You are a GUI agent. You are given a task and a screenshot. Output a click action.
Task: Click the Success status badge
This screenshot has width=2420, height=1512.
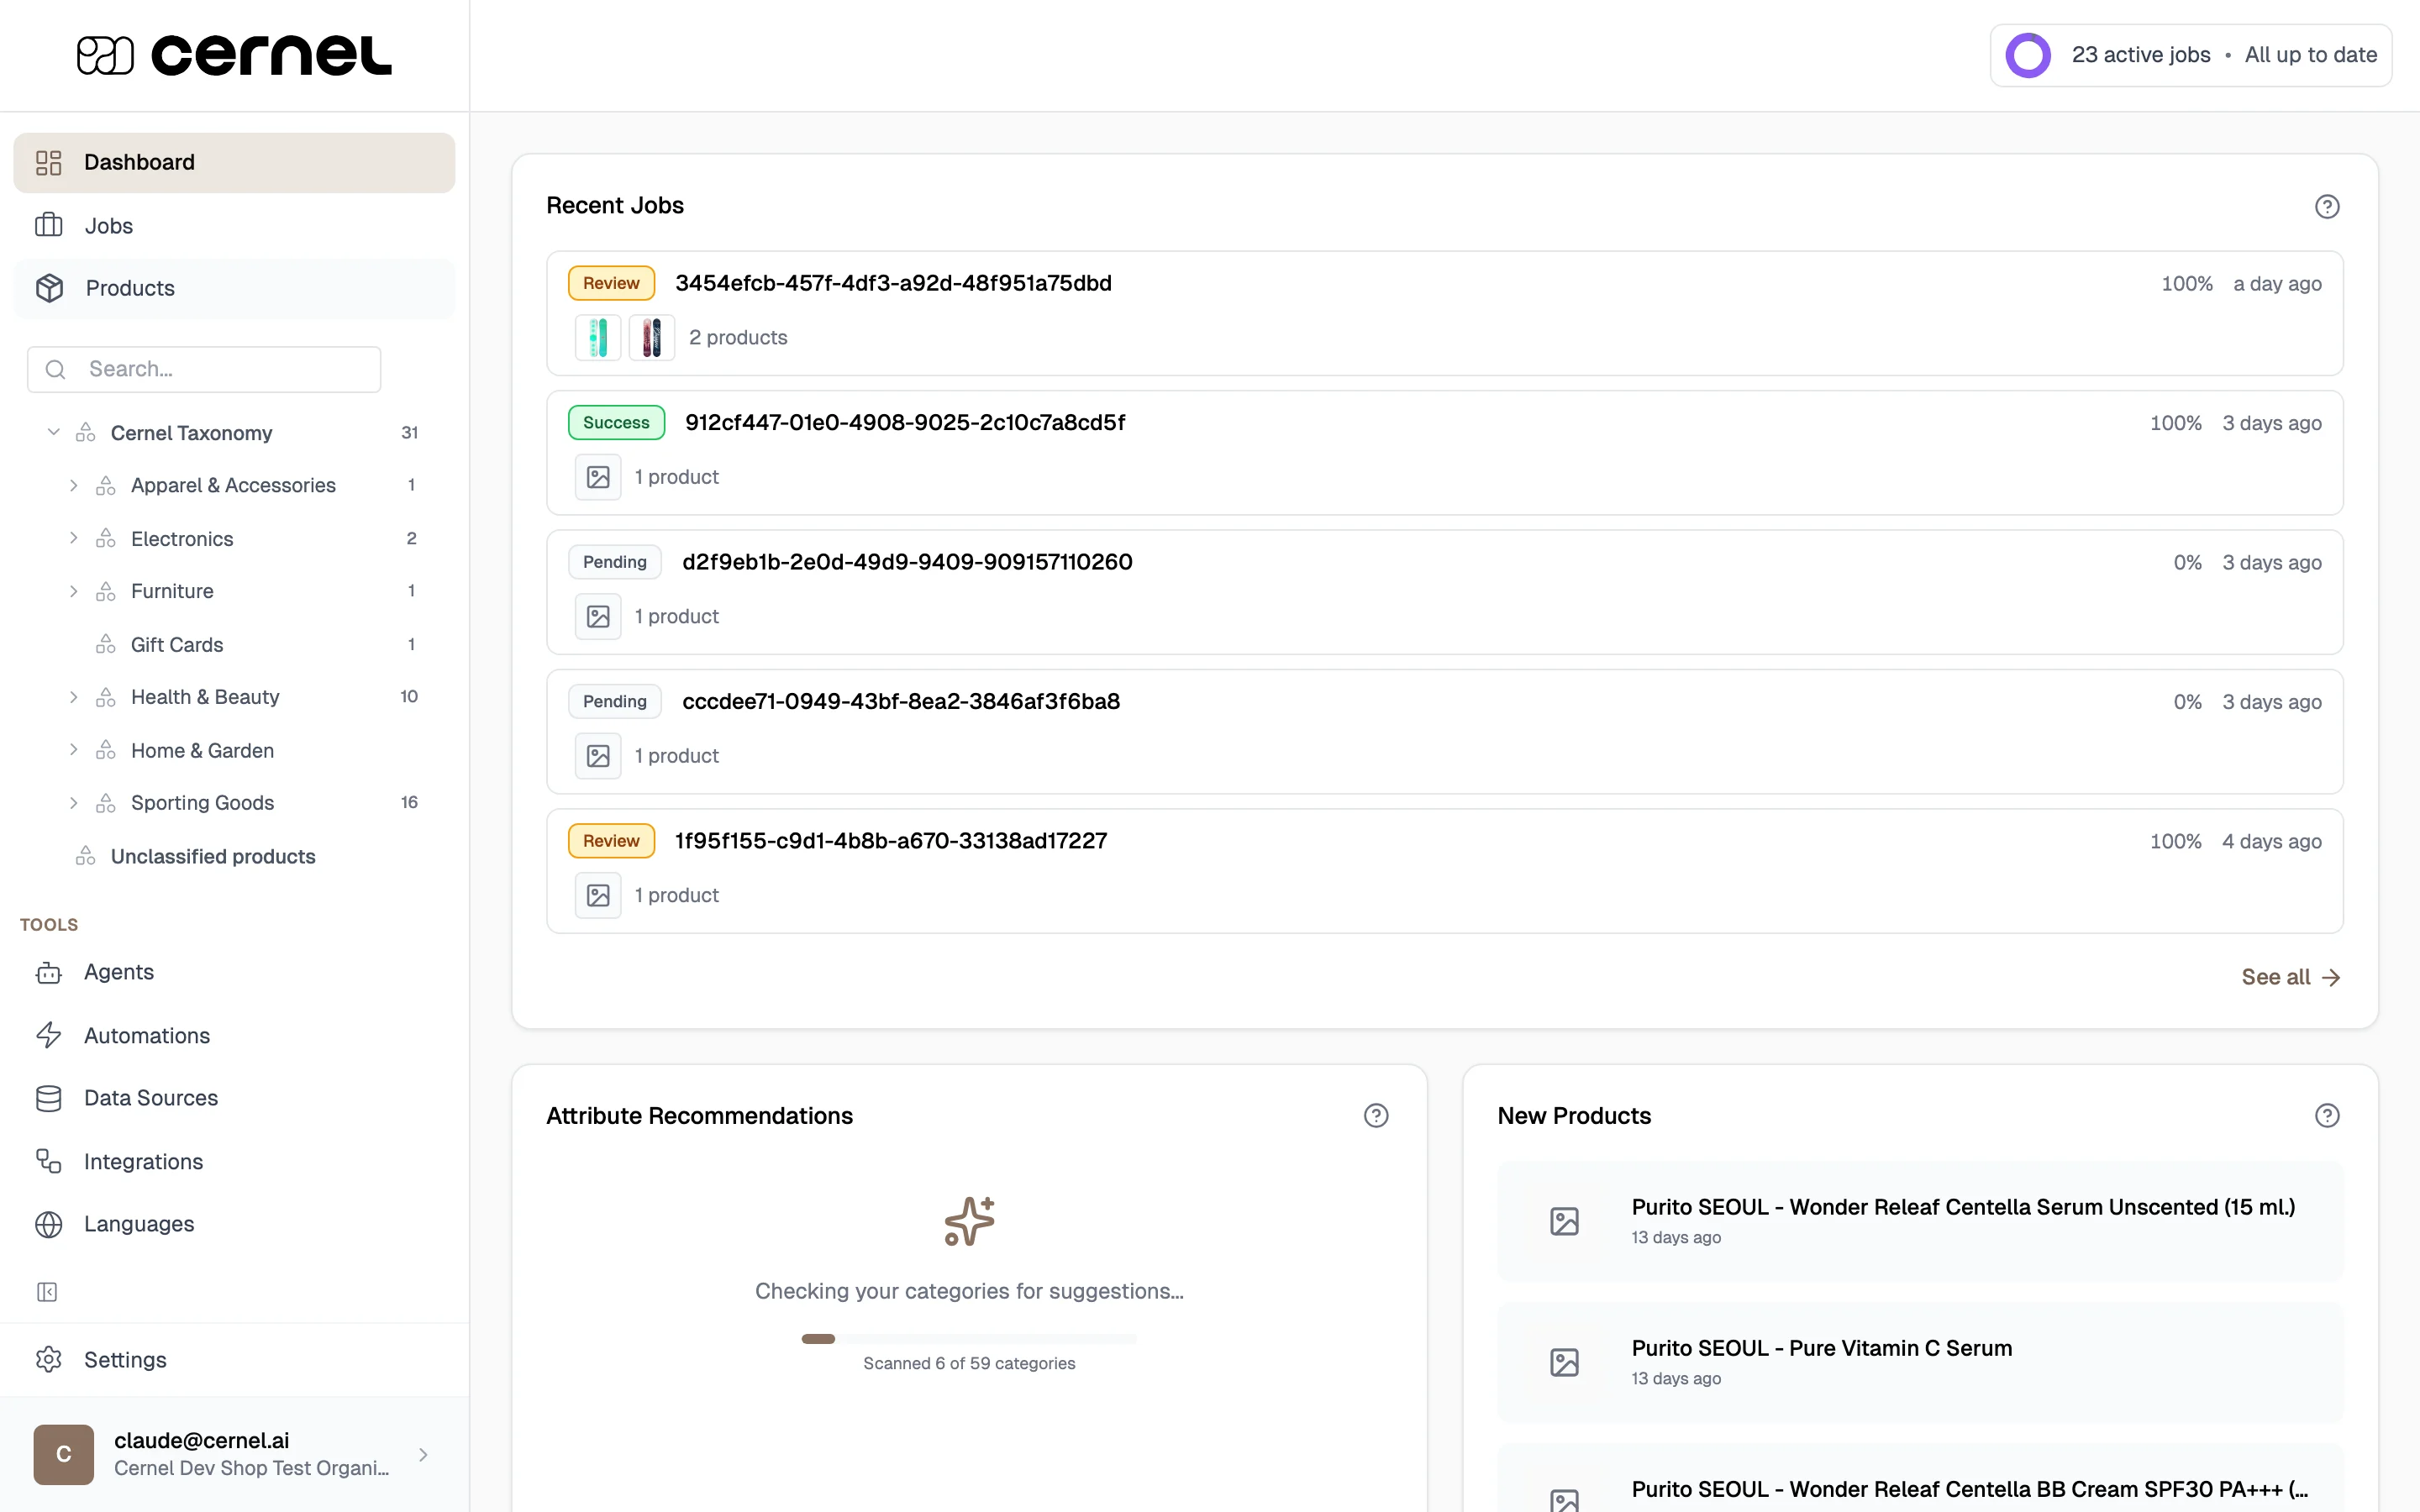[x=616, y=422]
